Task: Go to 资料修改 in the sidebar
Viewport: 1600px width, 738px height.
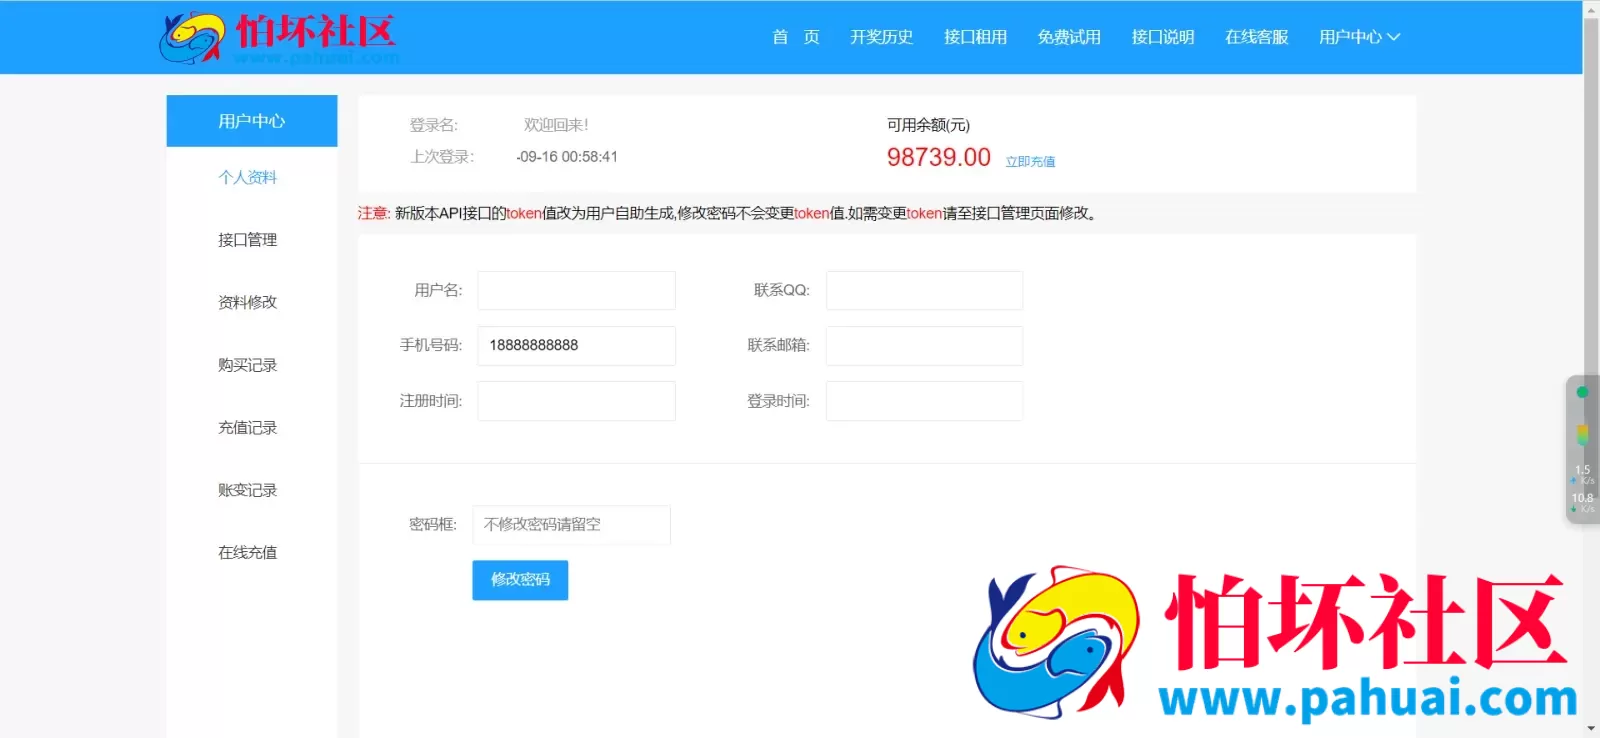Action: pos(248,302)
